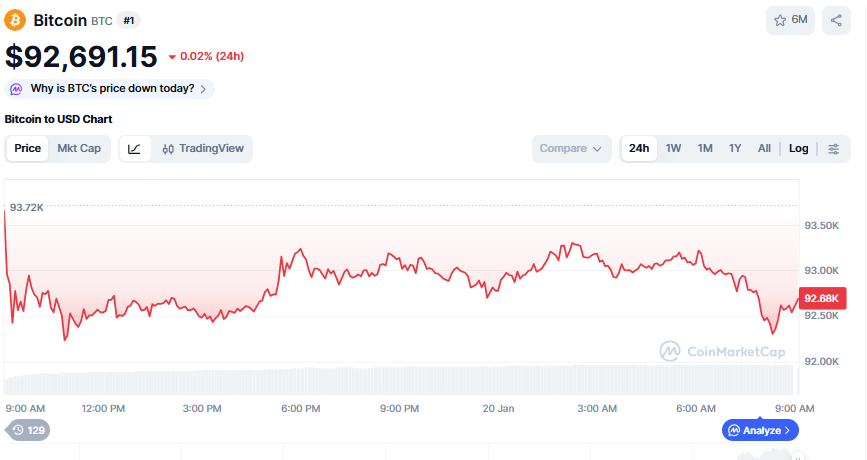Expand "Why is BTC's price down today?"
This screenshot has width=867, height=460.
coord(110,89)
